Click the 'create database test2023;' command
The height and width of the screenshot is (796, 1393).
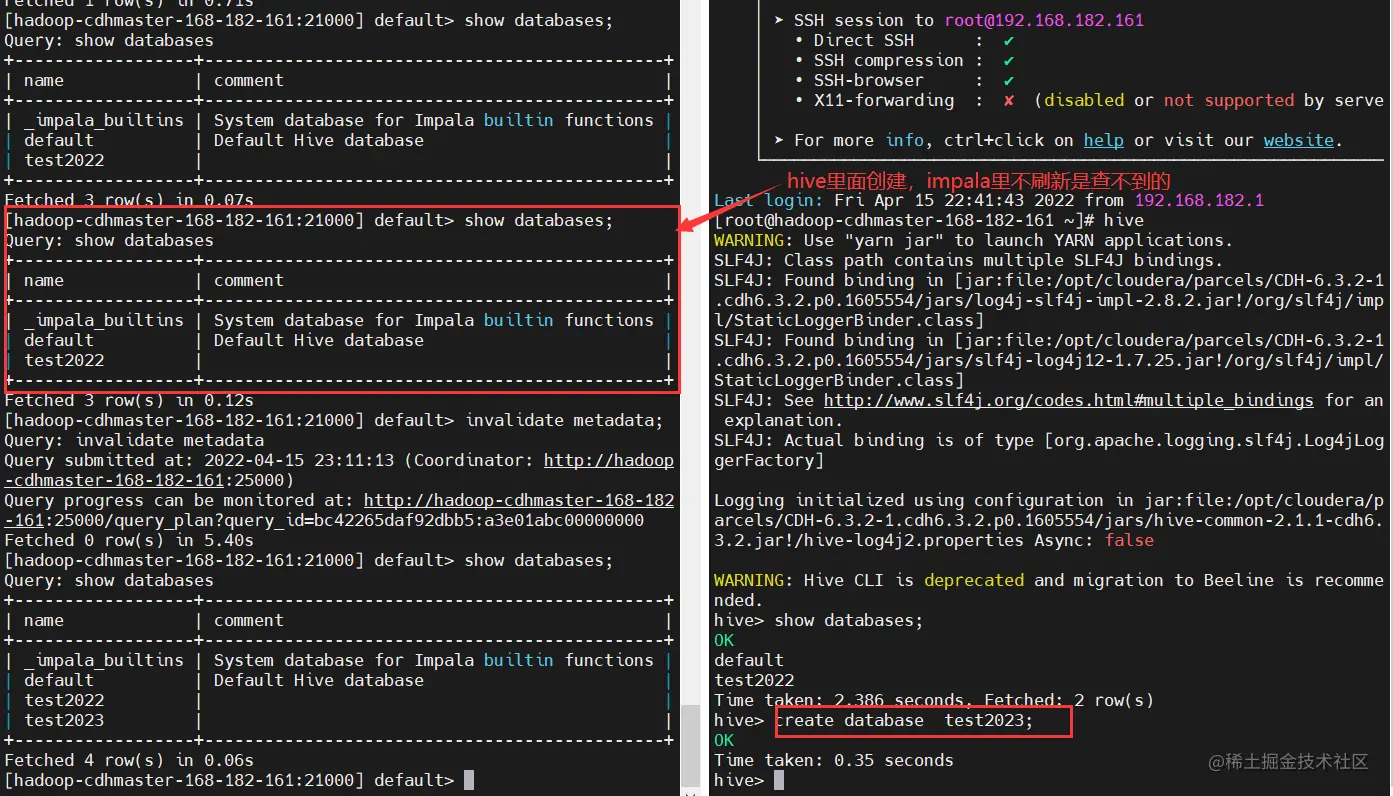point(904,720)
